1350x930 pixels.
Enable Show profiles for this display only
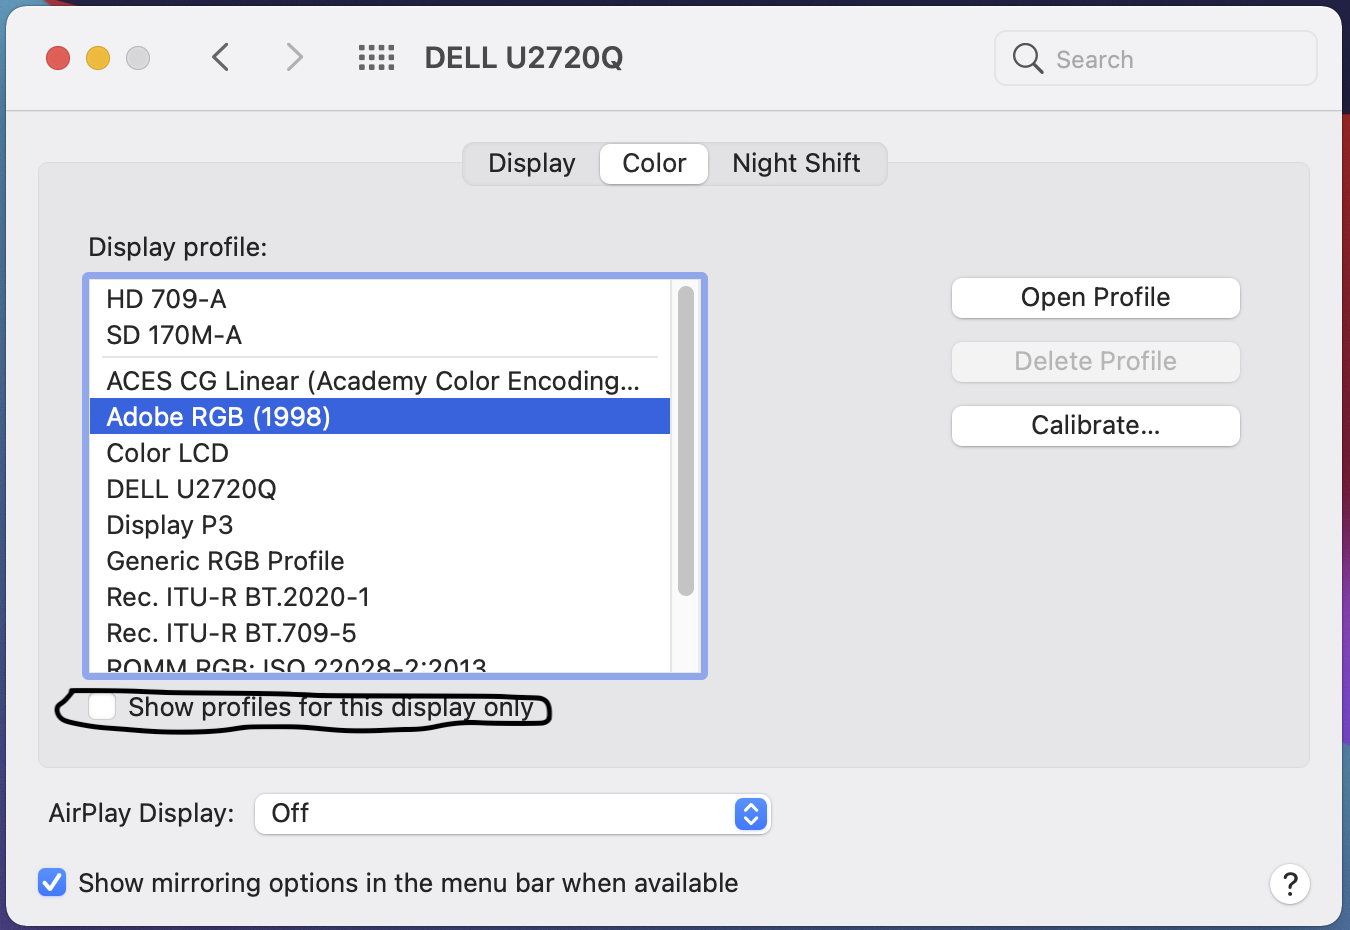[102, 707]
